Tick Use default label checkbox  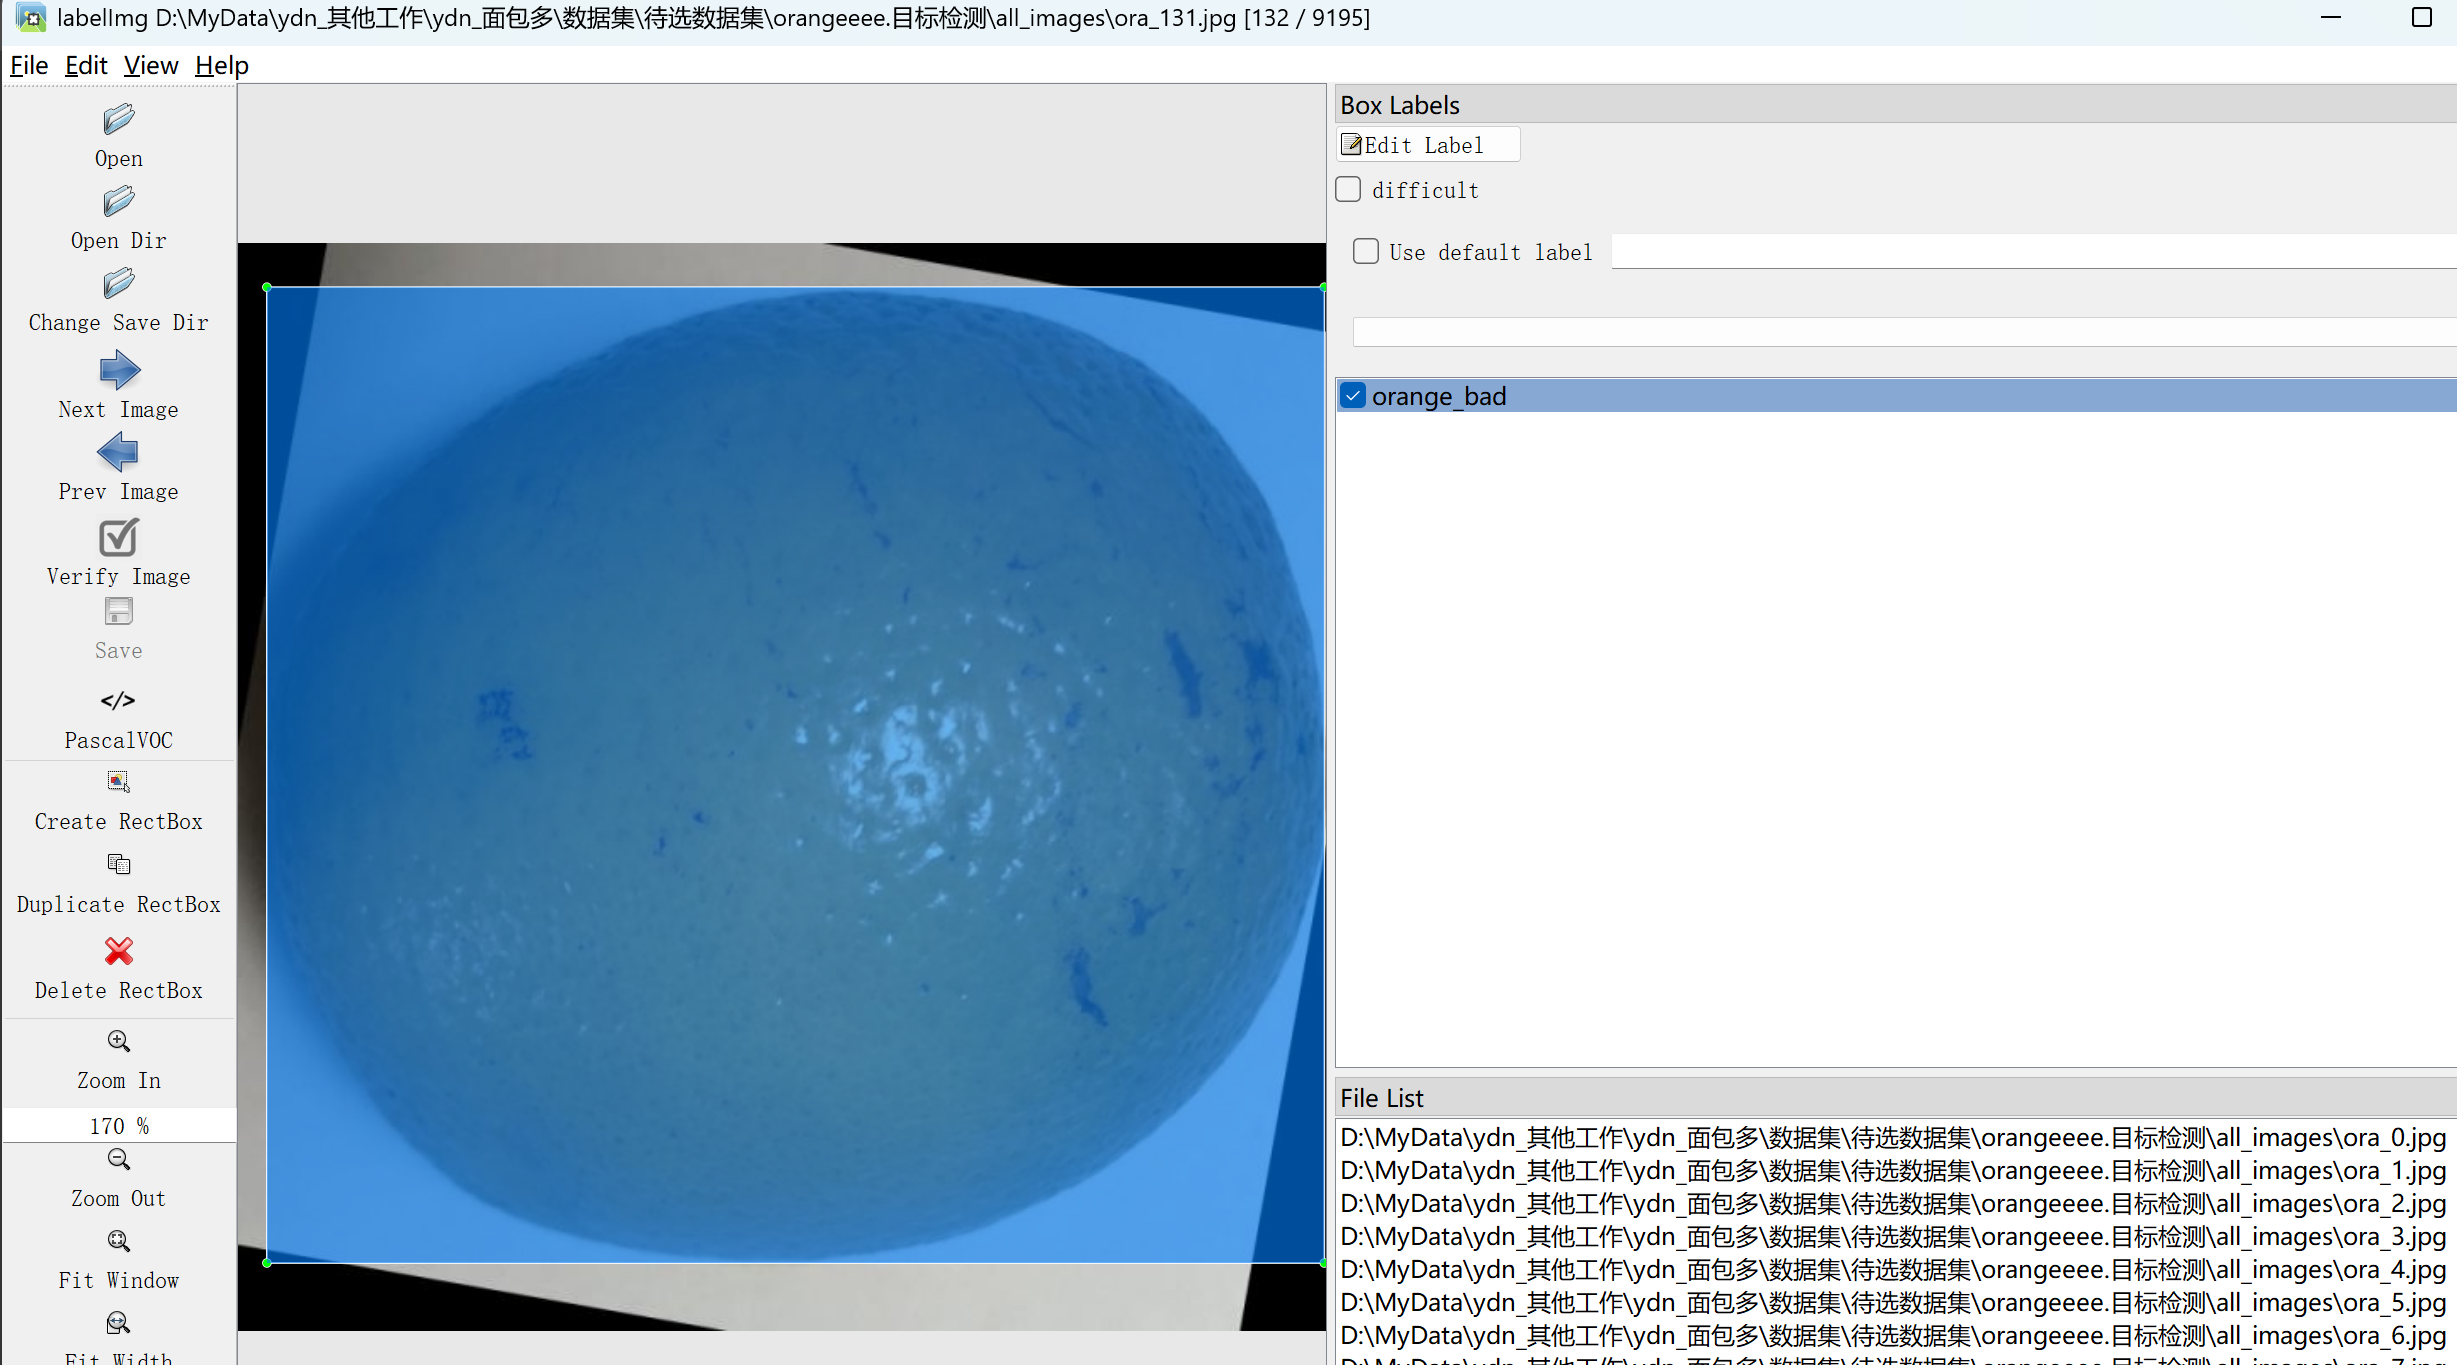pyautogui.click(x=1365, y=251)
